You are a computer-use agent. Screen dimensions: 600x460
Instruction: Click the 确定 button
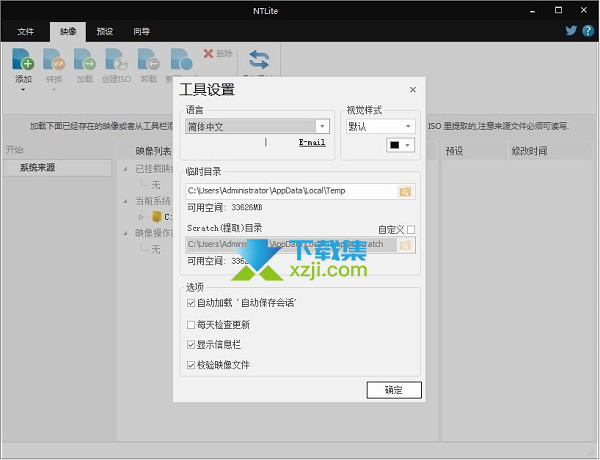pos(394,390)
